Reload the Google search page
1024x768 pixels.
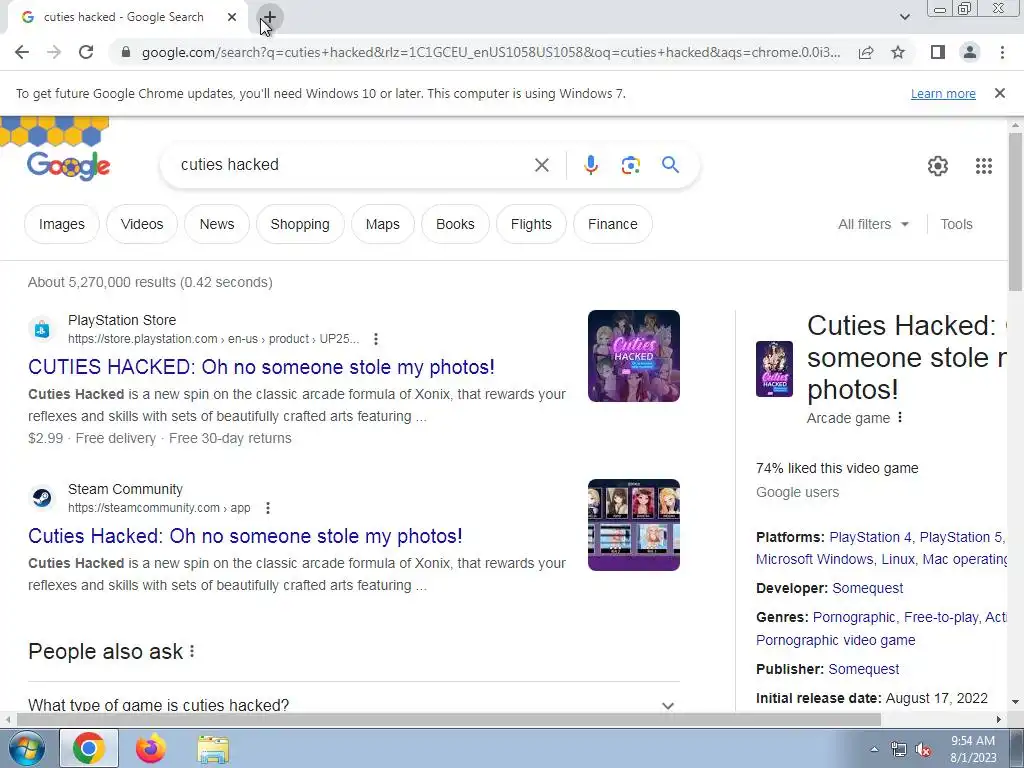[x=86, y=52]
